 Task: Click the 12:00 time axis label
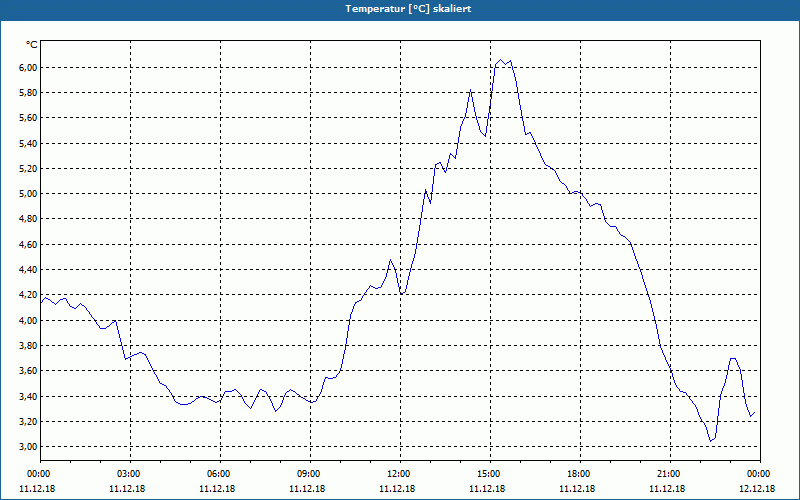click(x=400, y=474)
